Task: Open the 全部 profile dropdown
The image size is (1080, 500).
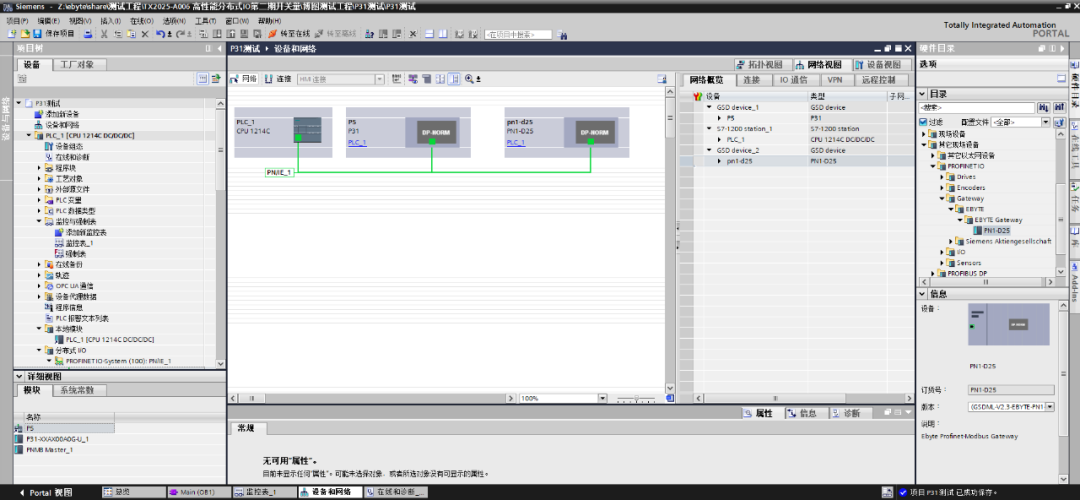Action: pyautogui.click(x=1046, y=122)
